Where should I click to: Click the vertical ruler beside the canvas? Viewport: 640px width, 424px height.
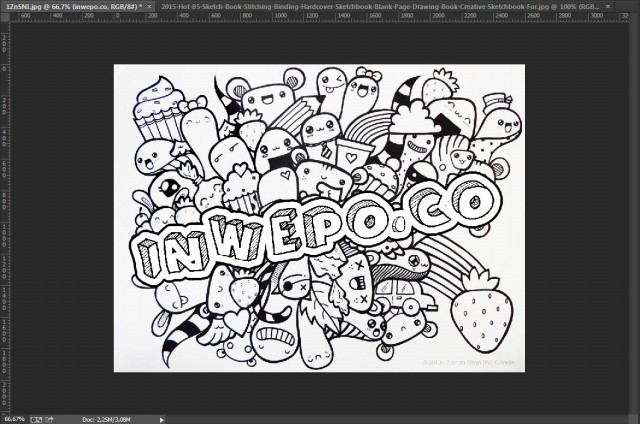click(x=4, y=218)
